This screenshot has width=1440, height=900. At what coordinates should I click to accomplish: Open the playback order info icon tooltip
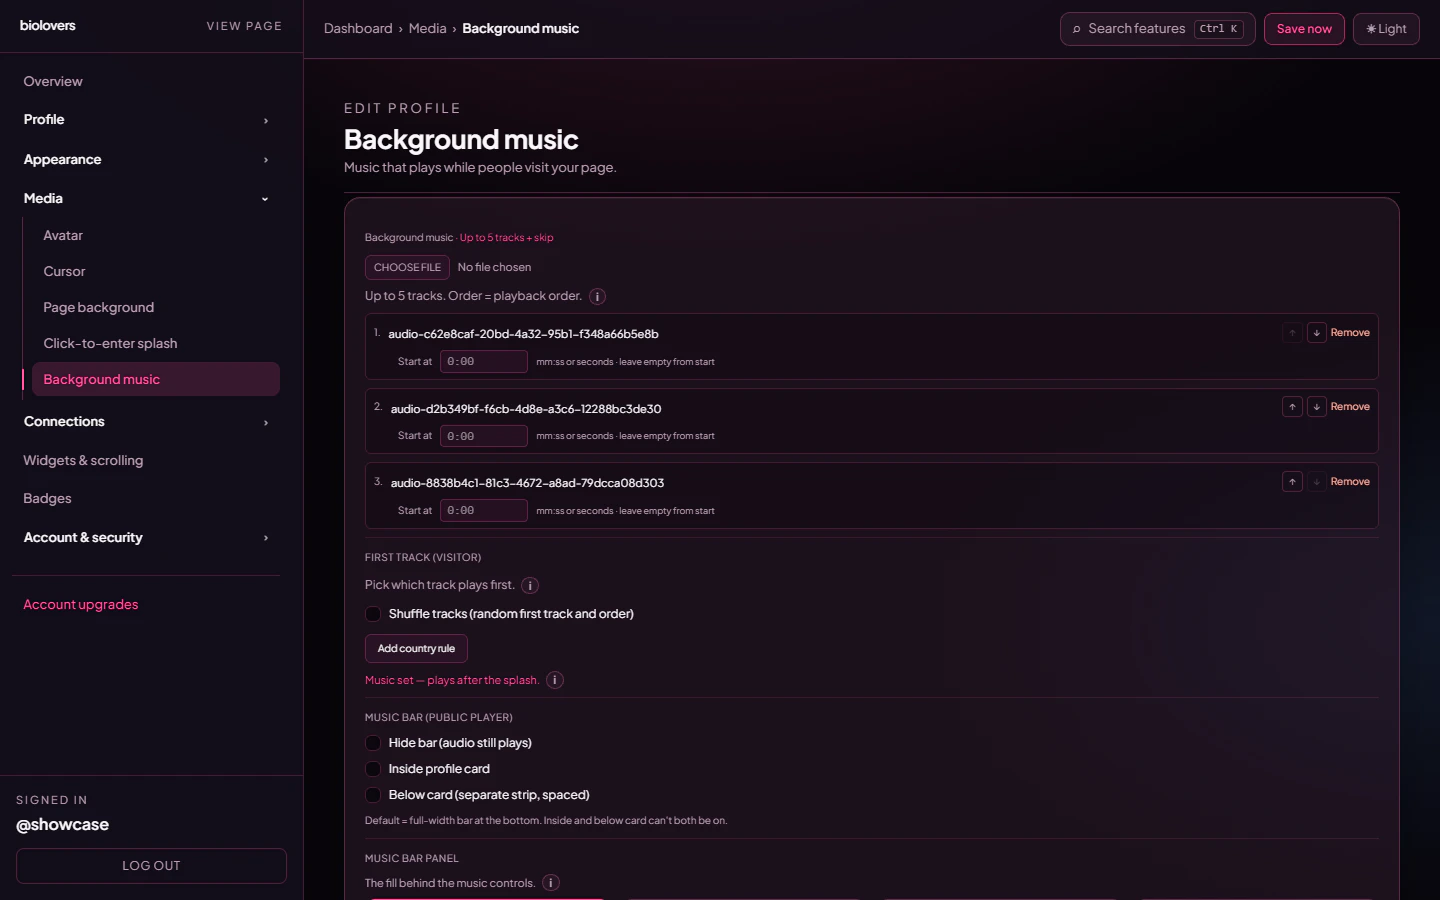tap(597, 296)
